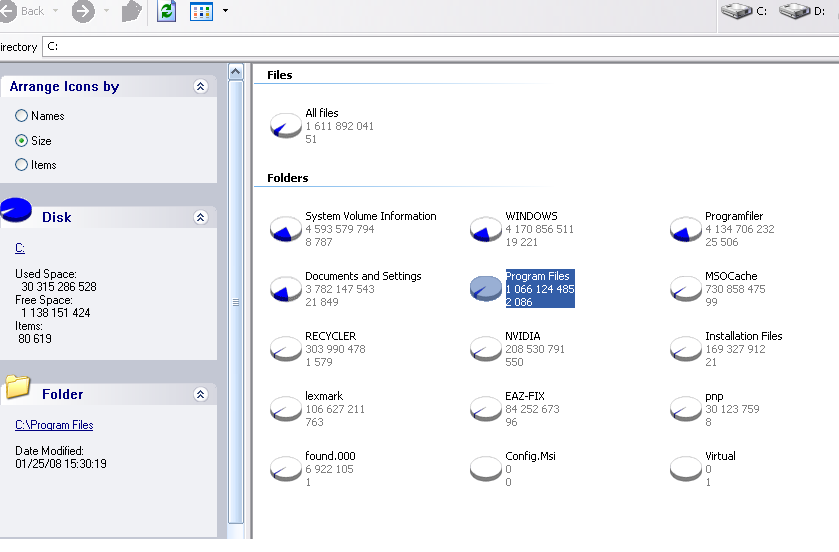Image resolution: width=839 pixels, height=552 pixels.
Task: Select the "Installation Files" folder name
Action: coord(744,336)
